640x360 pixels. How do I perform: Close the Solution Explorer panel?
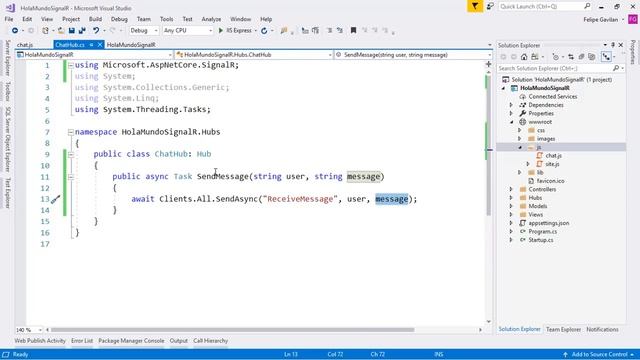[x=621, y=45]
